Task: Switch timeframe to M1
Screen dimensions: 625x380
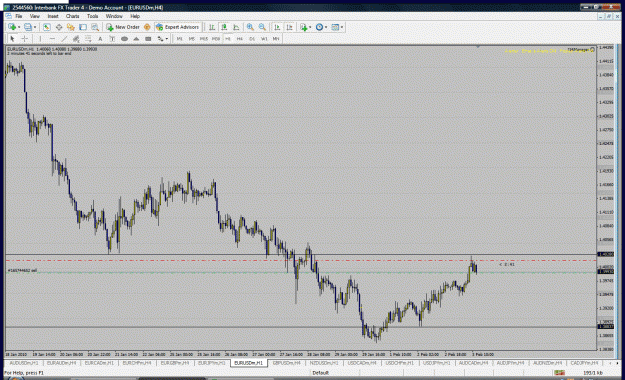Action: [x=179, y=39]
